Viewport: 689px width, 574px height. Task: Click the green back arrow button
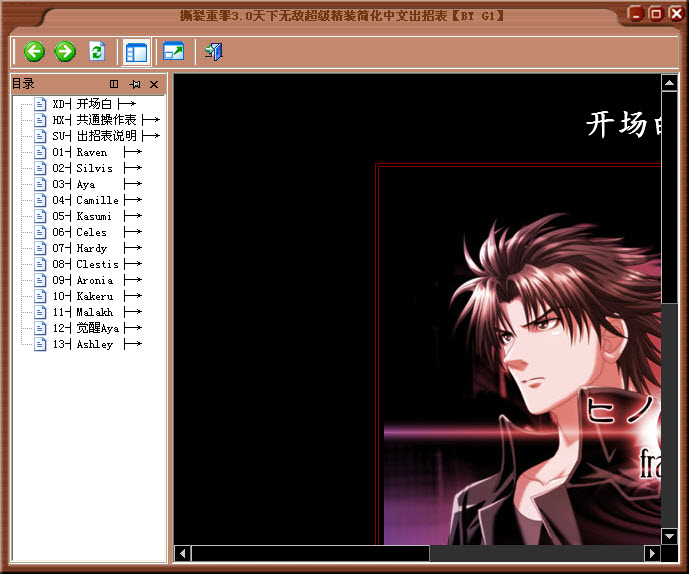(x=34, y=52)
